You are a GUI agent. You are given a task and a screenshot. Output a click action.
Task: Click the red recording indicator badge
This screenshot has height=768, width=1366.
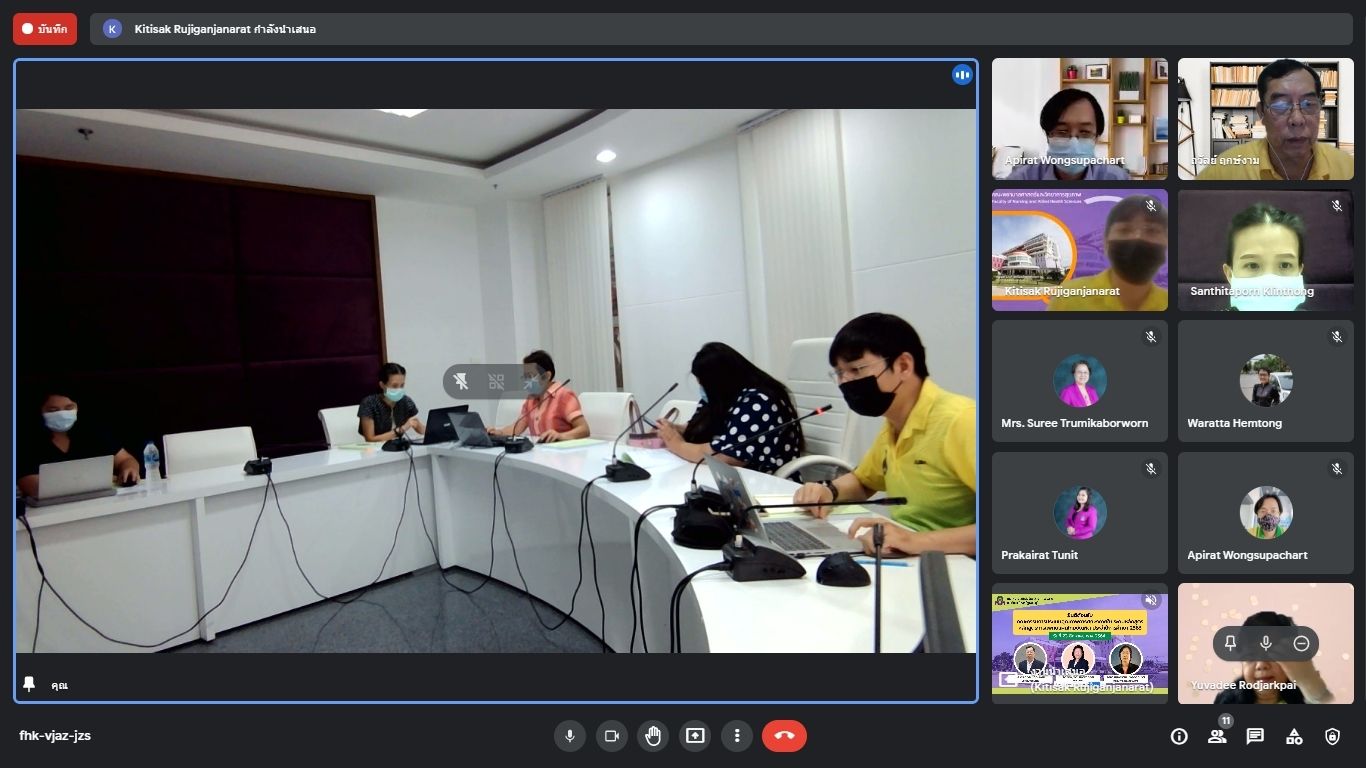click(x=45, y=29)
